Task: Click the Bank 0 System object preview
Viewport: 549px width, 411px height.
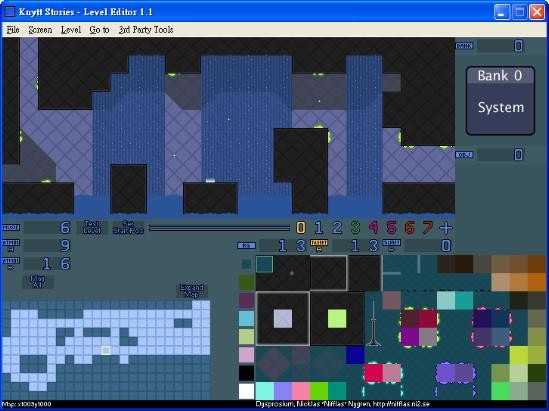Action: click(x=500, y=100)
